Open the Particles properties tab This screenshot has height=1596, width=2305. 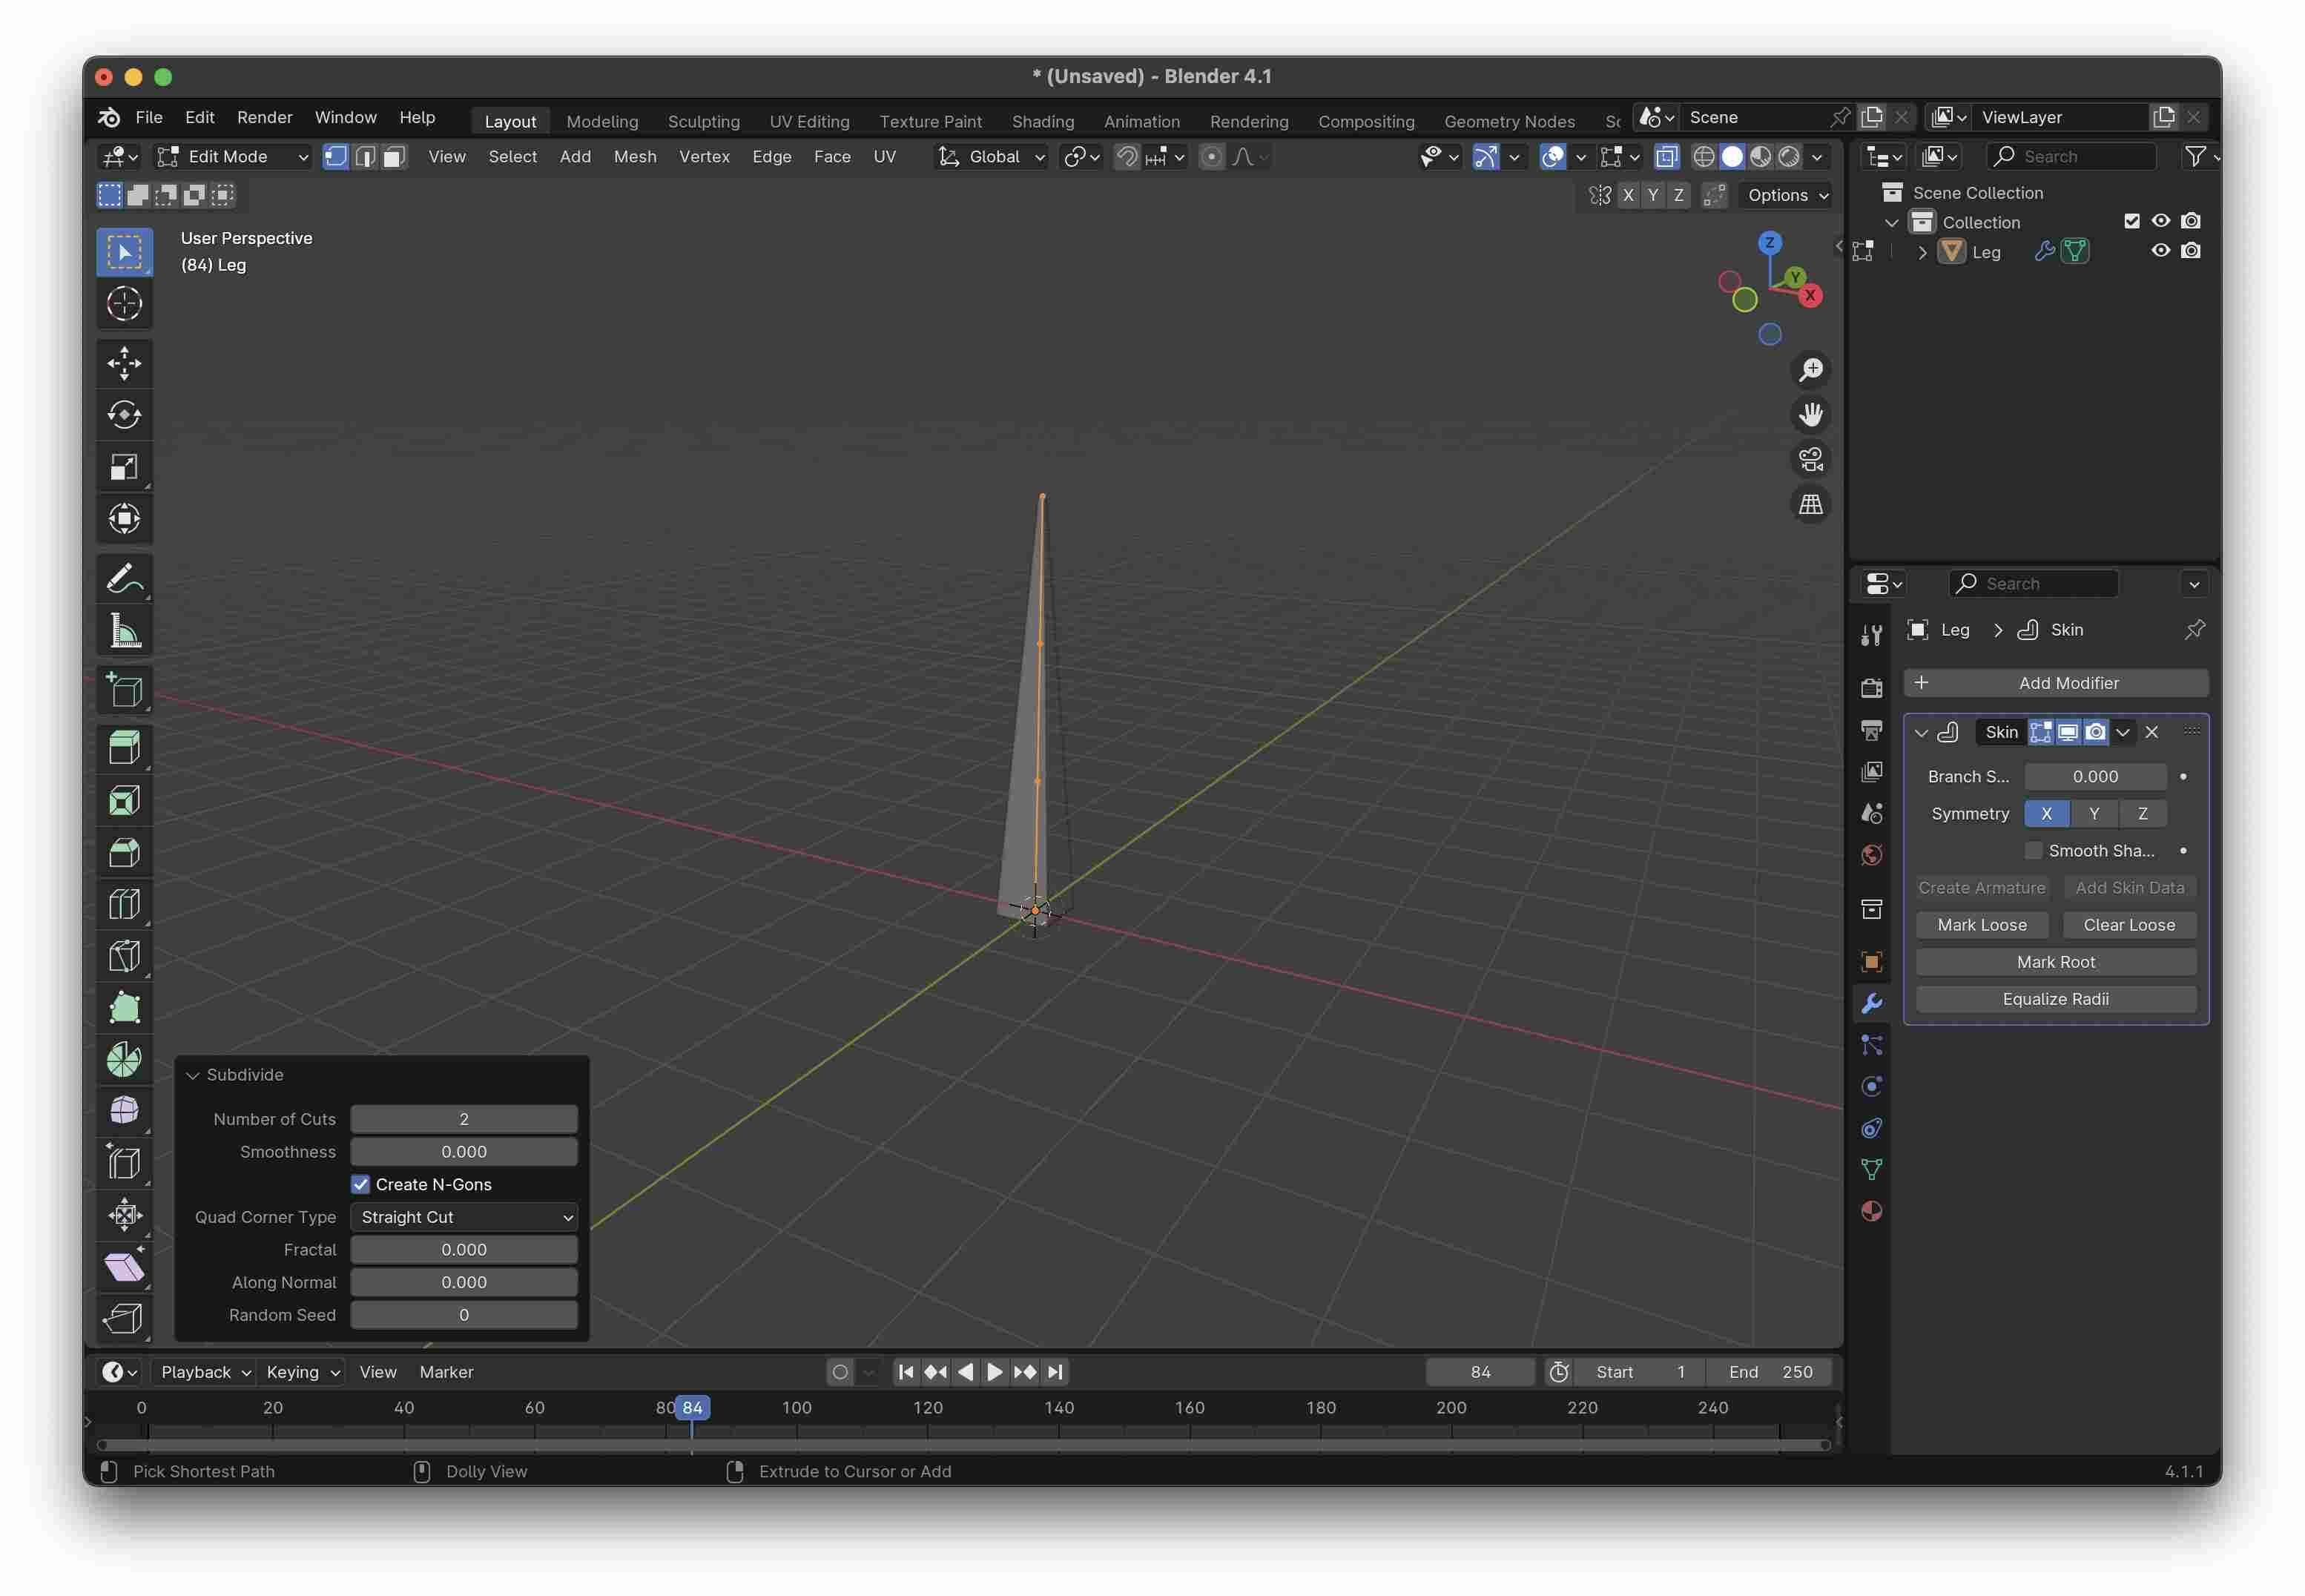click(1872, 1045)
